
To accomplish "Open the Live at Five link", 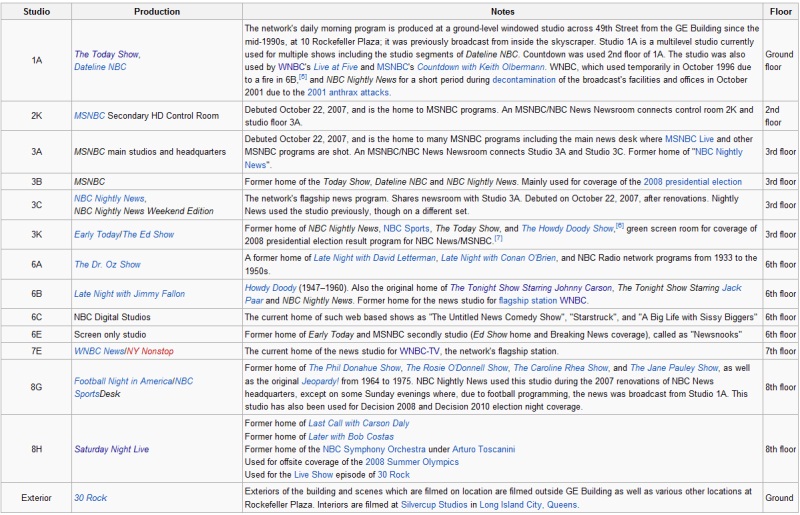I will coord(335,67).
